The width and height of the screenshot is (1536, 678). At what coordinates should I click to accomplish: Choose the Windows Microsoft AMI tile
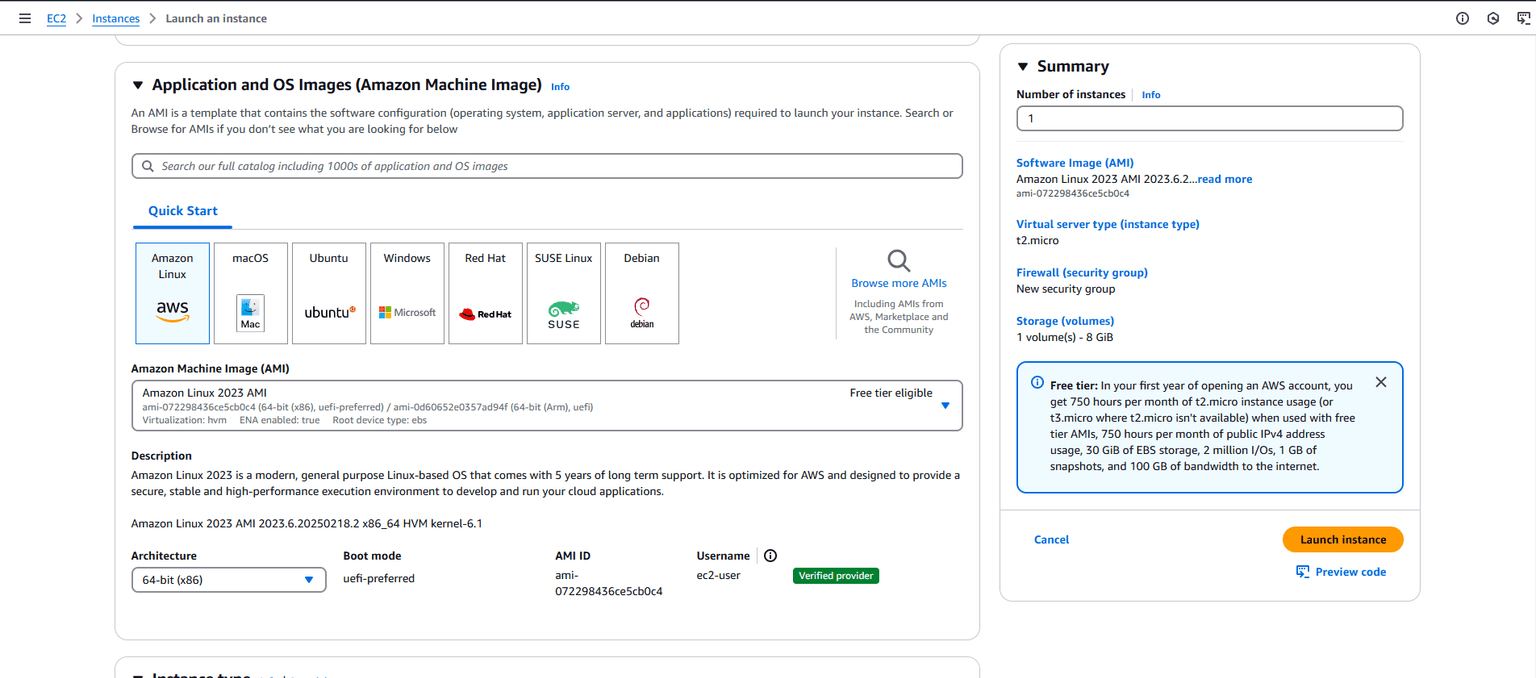click(407, 293)
